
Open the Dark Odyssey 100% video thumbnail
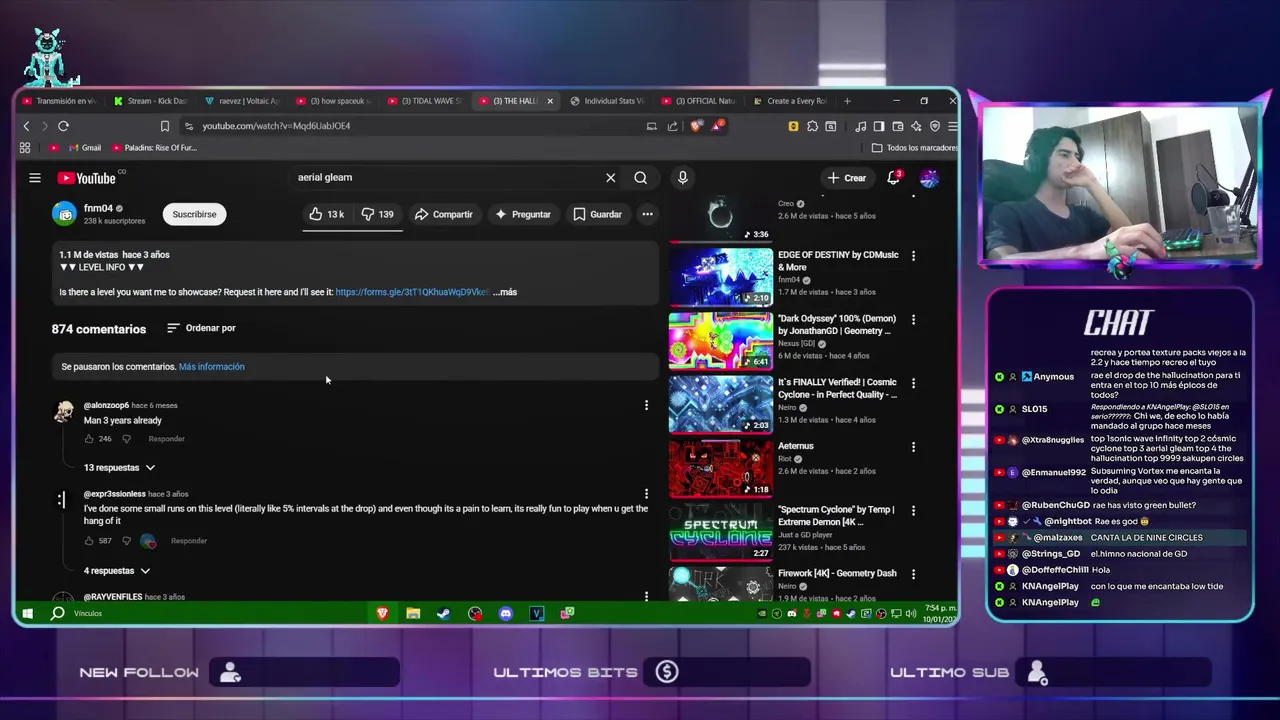point(720,340)
